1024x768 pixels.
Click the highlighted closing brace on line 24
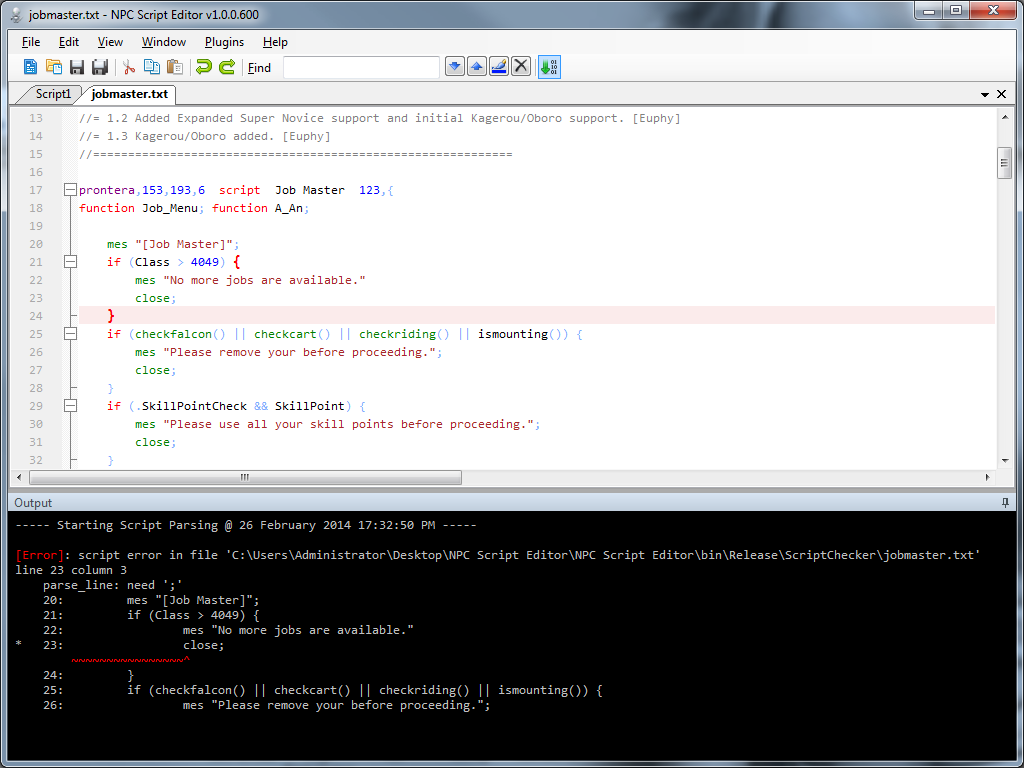(x=111, y=316)
